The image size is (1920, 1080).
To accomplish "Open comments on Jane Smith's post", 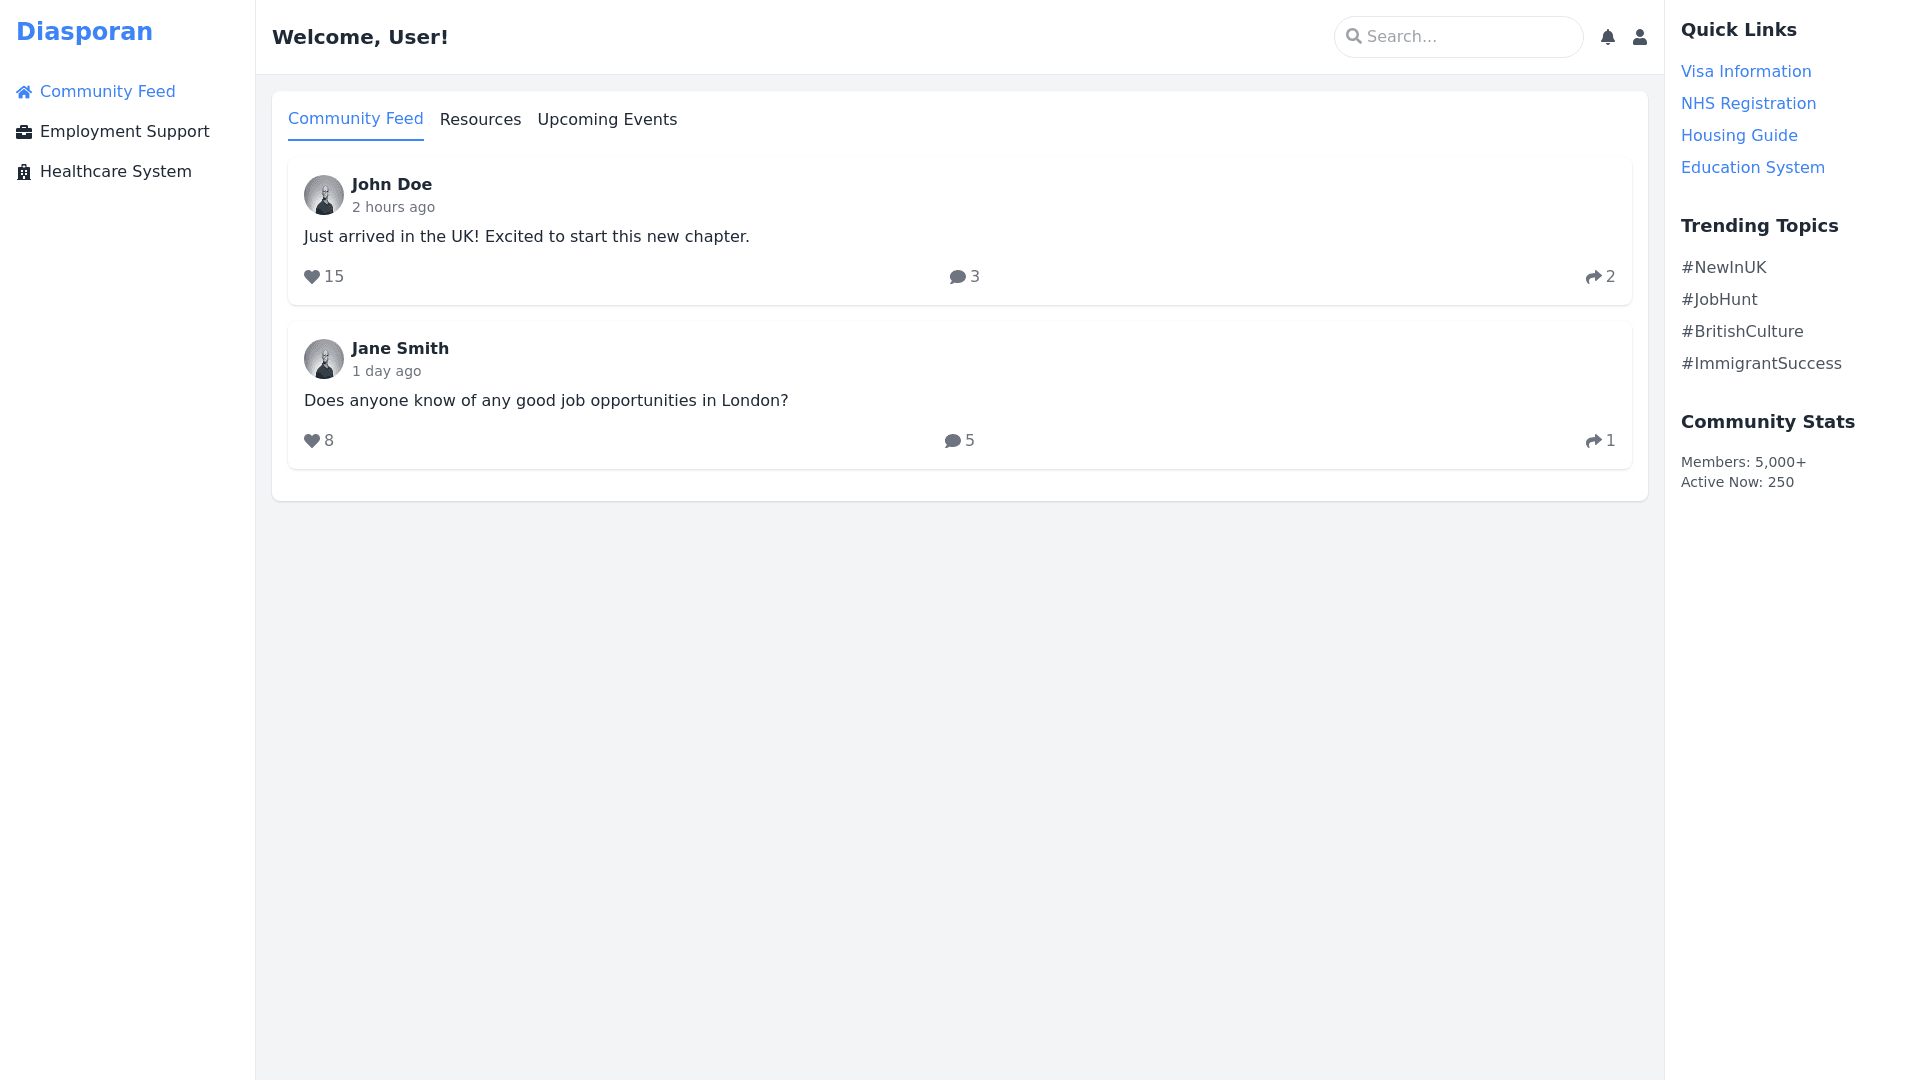I will [x=953, y=441].
